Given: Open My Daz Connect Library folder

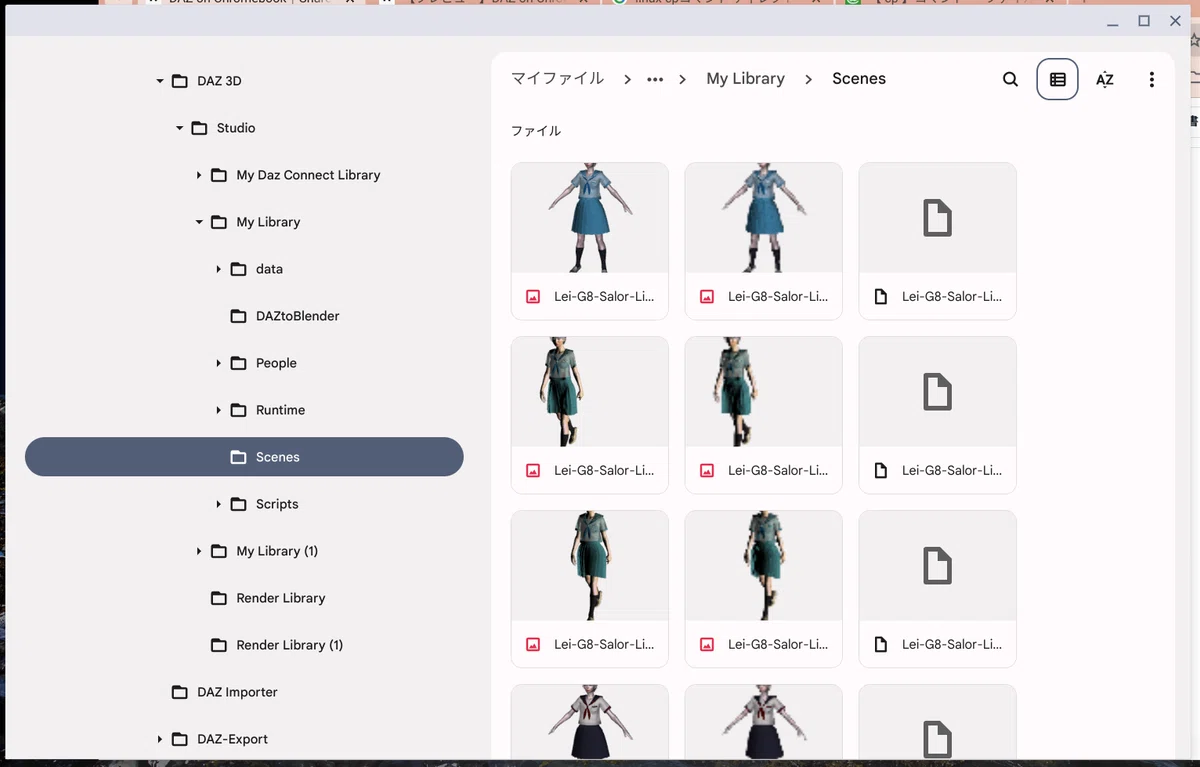Looking at the screenshot, I should pos(244,175).
